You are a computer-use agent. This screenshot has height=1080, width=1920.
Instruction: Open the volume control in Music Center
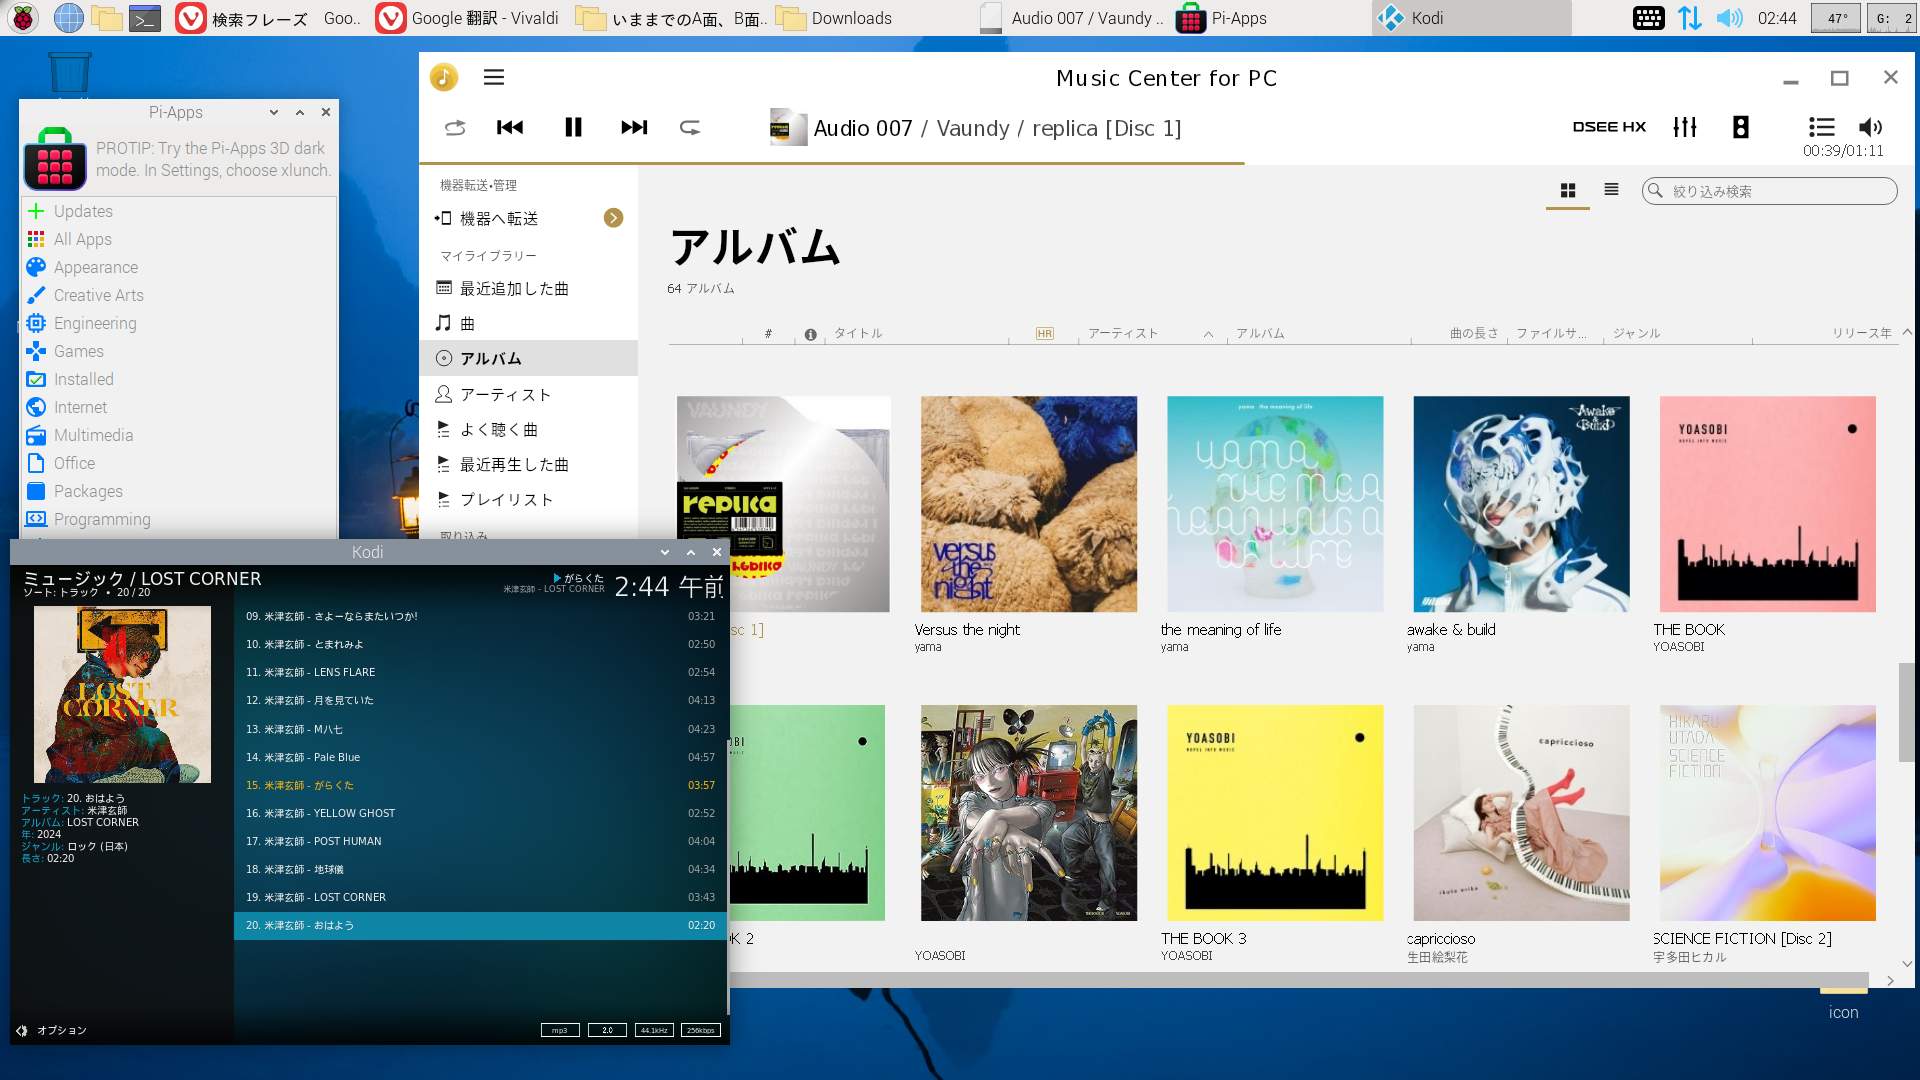click(x=1870, y=127)
